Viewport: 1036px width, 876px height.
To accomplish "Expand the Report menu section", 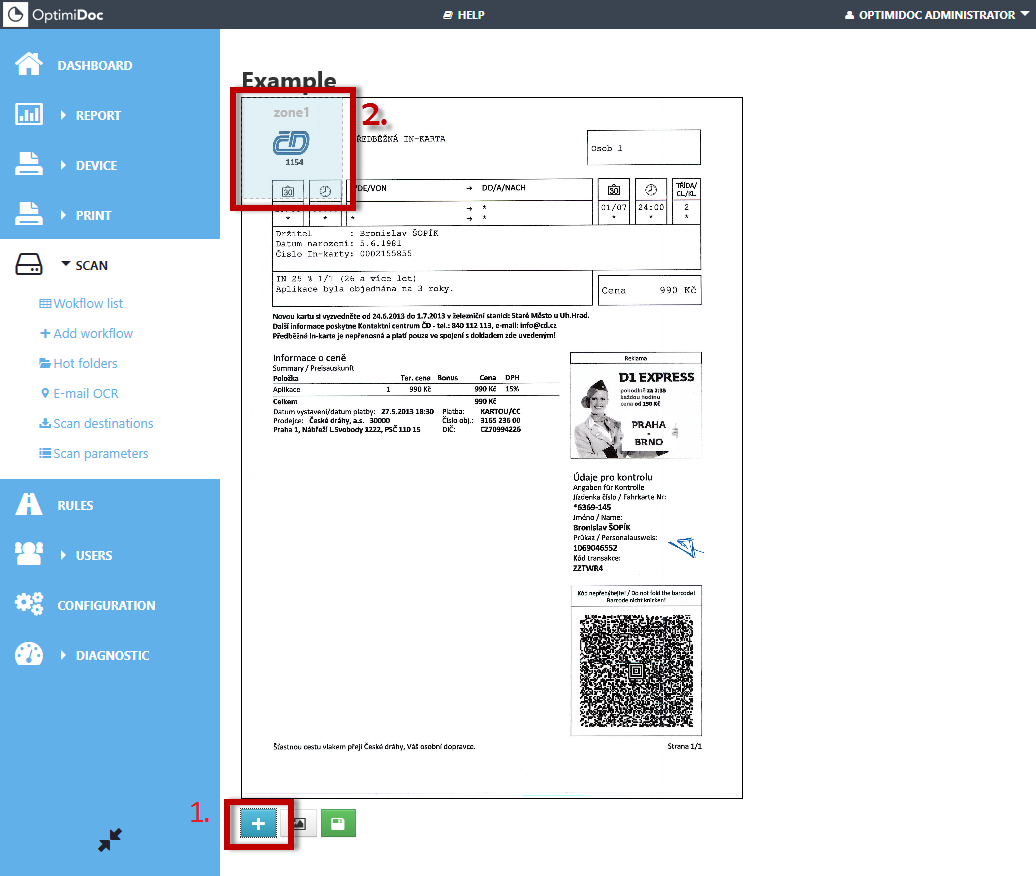I will click(x=97, y=115).
